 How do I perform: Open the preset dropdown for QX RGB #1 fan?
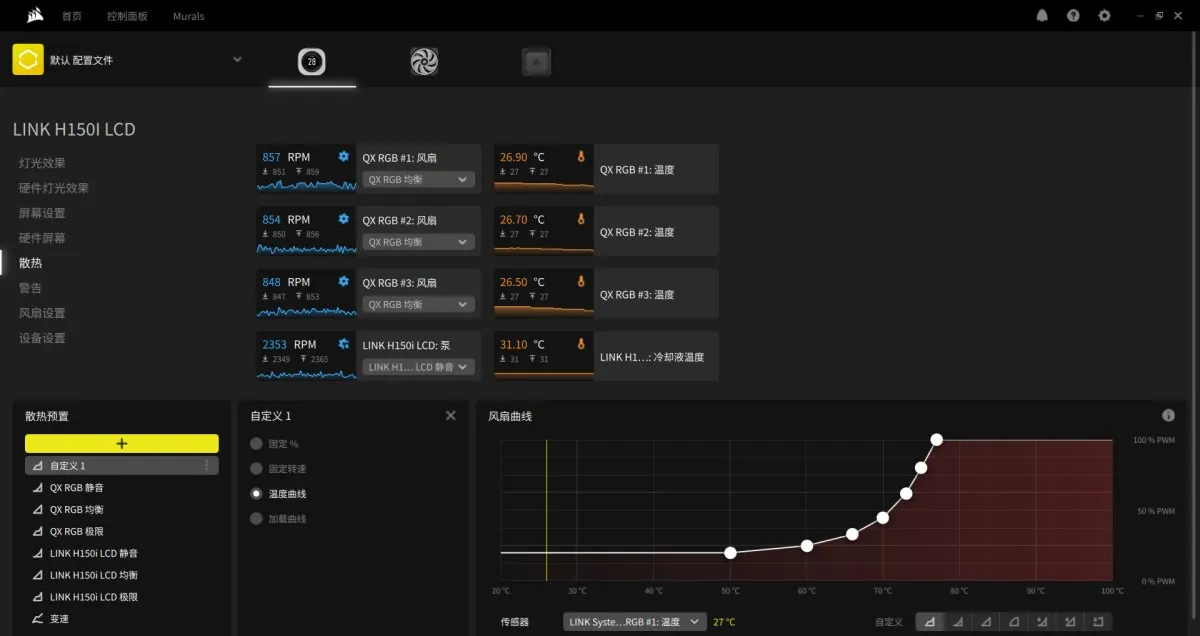[x=418, y=180]
